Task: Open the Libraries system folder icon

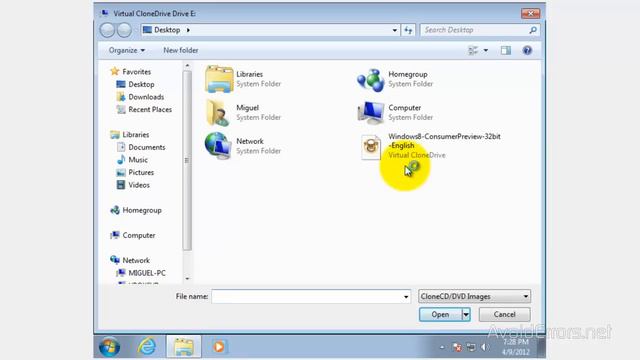Action: (219, 79)
